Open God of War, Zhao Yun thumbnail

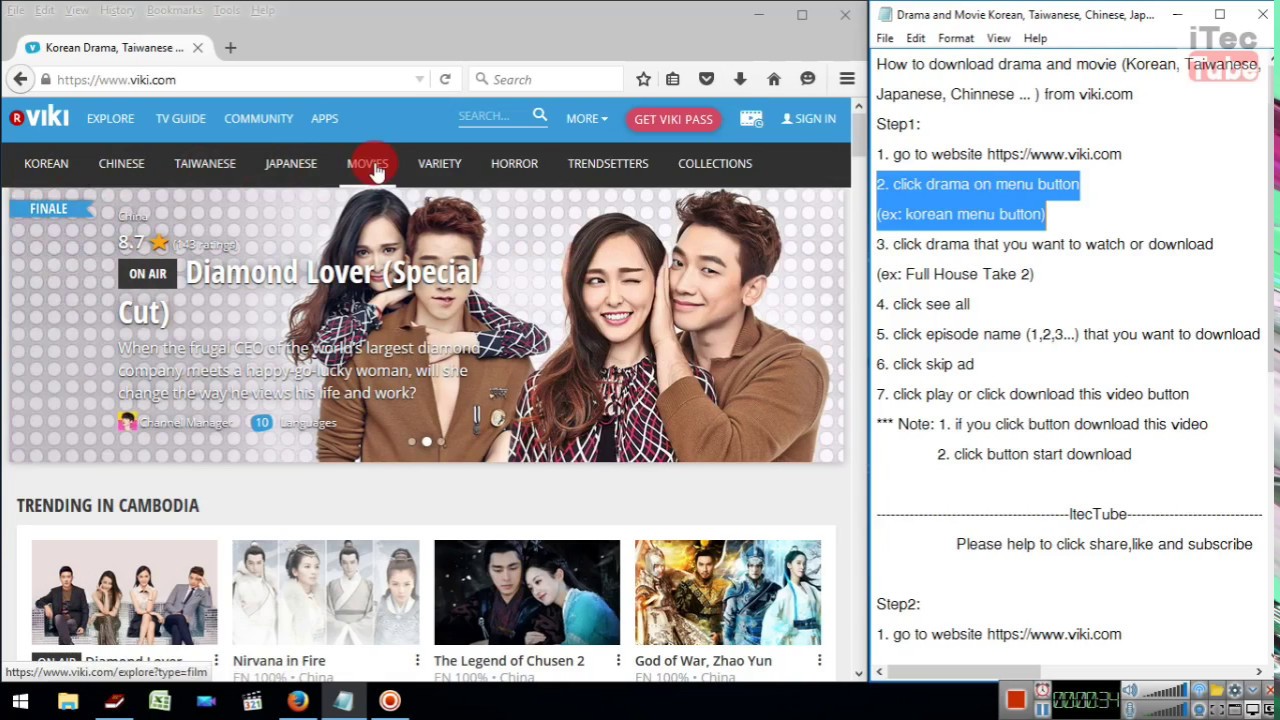pyautogui.click(x=728, y=592)
